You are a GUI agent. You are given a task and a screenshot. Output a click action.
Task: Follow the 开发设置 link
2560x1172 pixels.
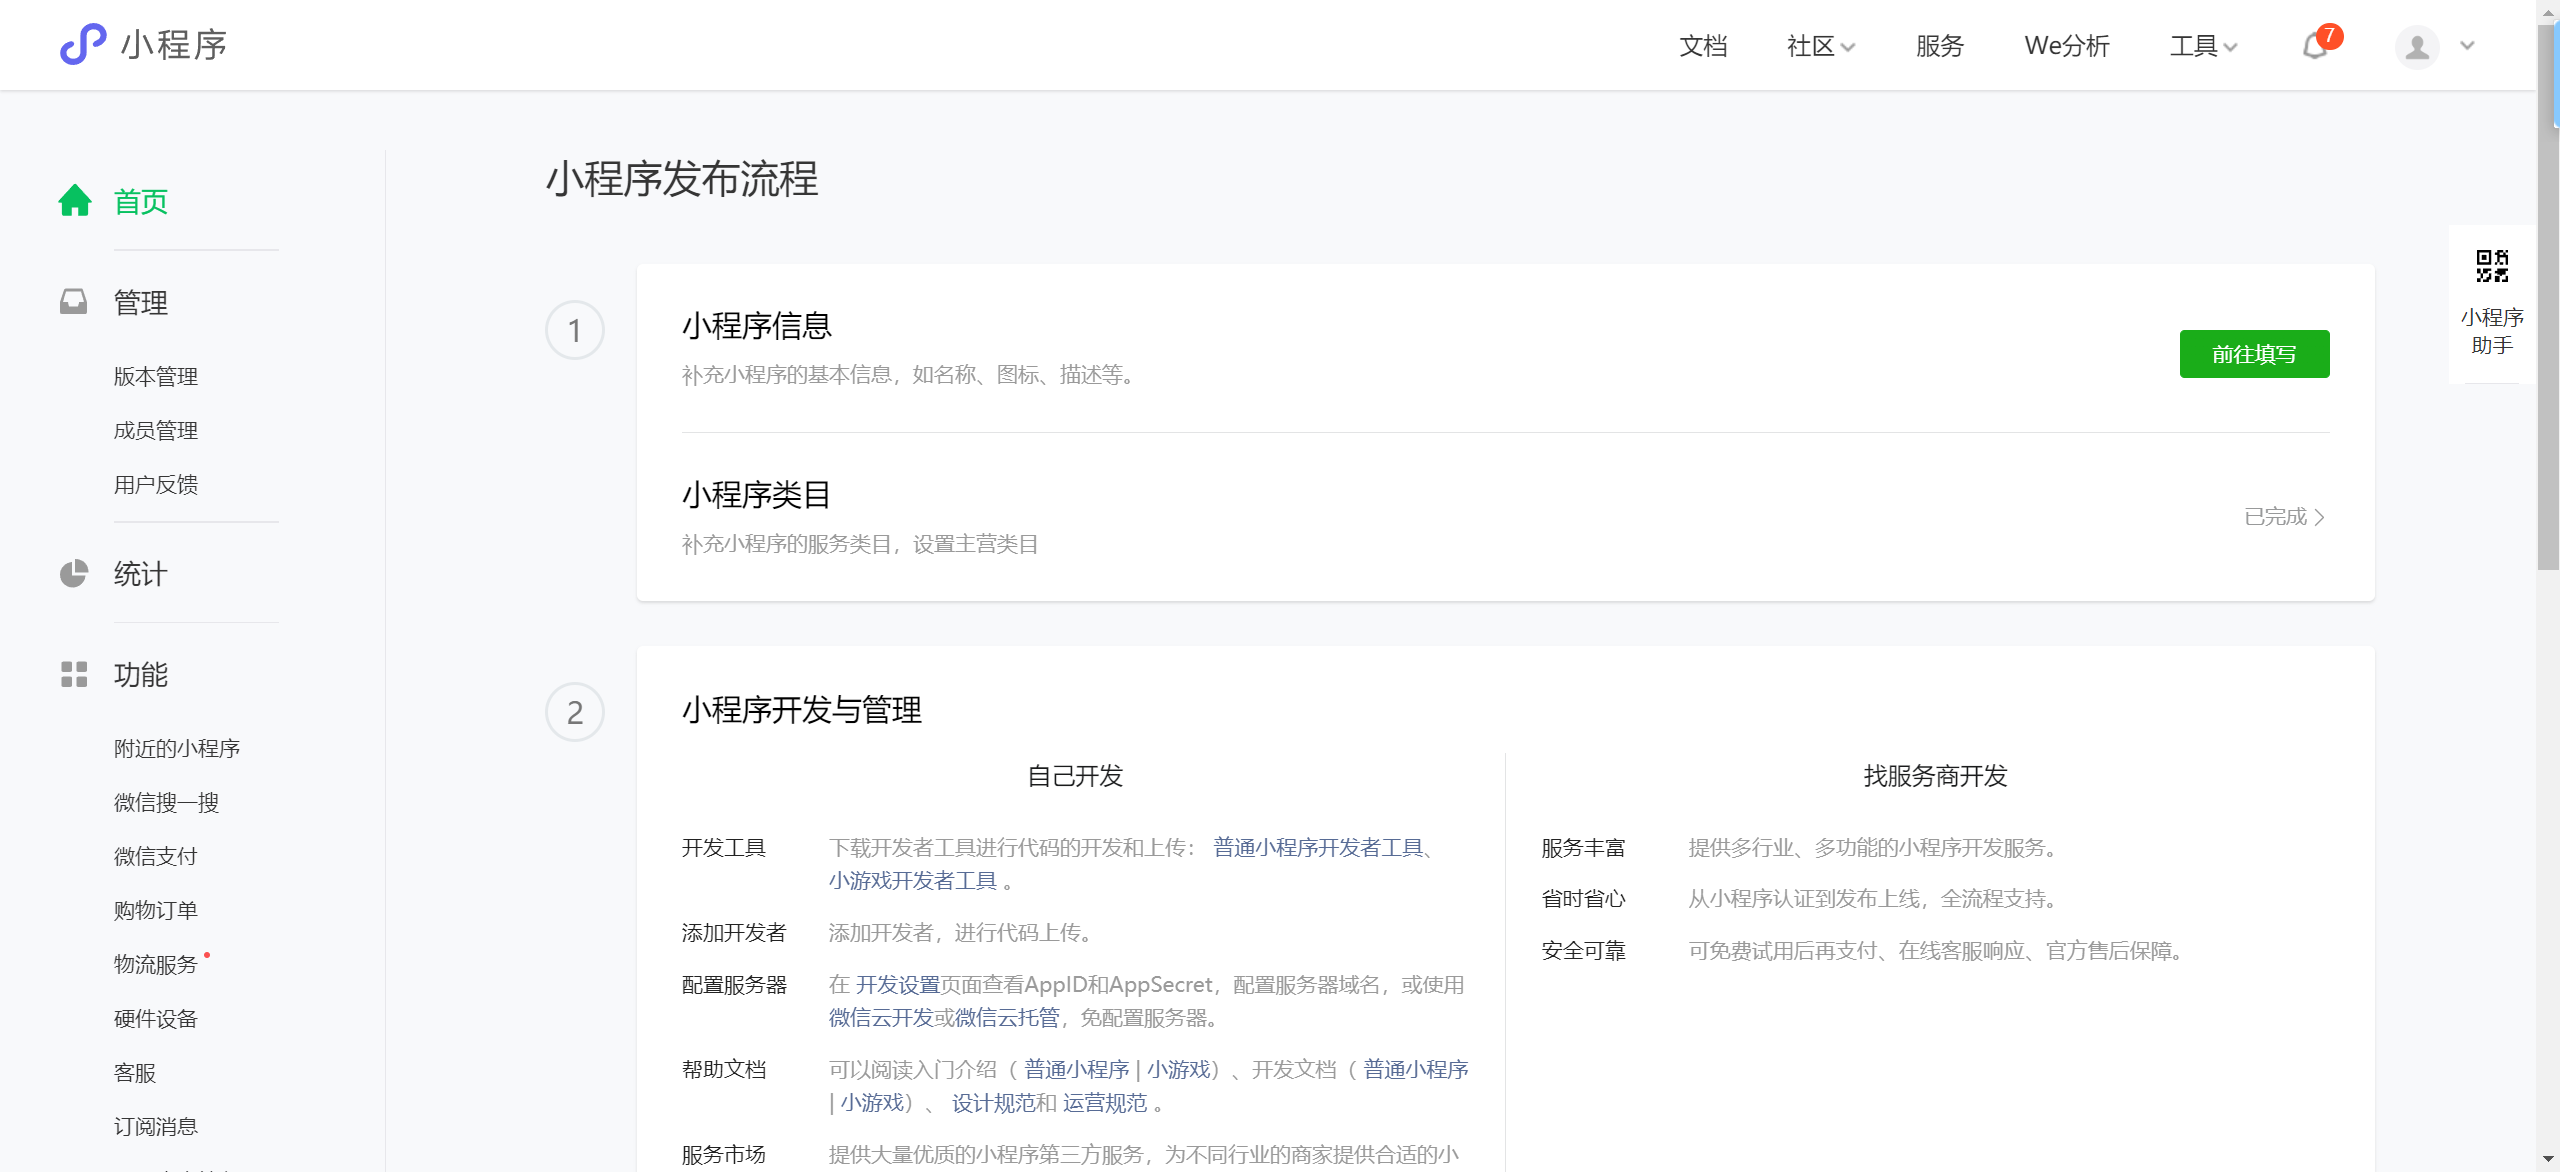[x=897, y=985]
